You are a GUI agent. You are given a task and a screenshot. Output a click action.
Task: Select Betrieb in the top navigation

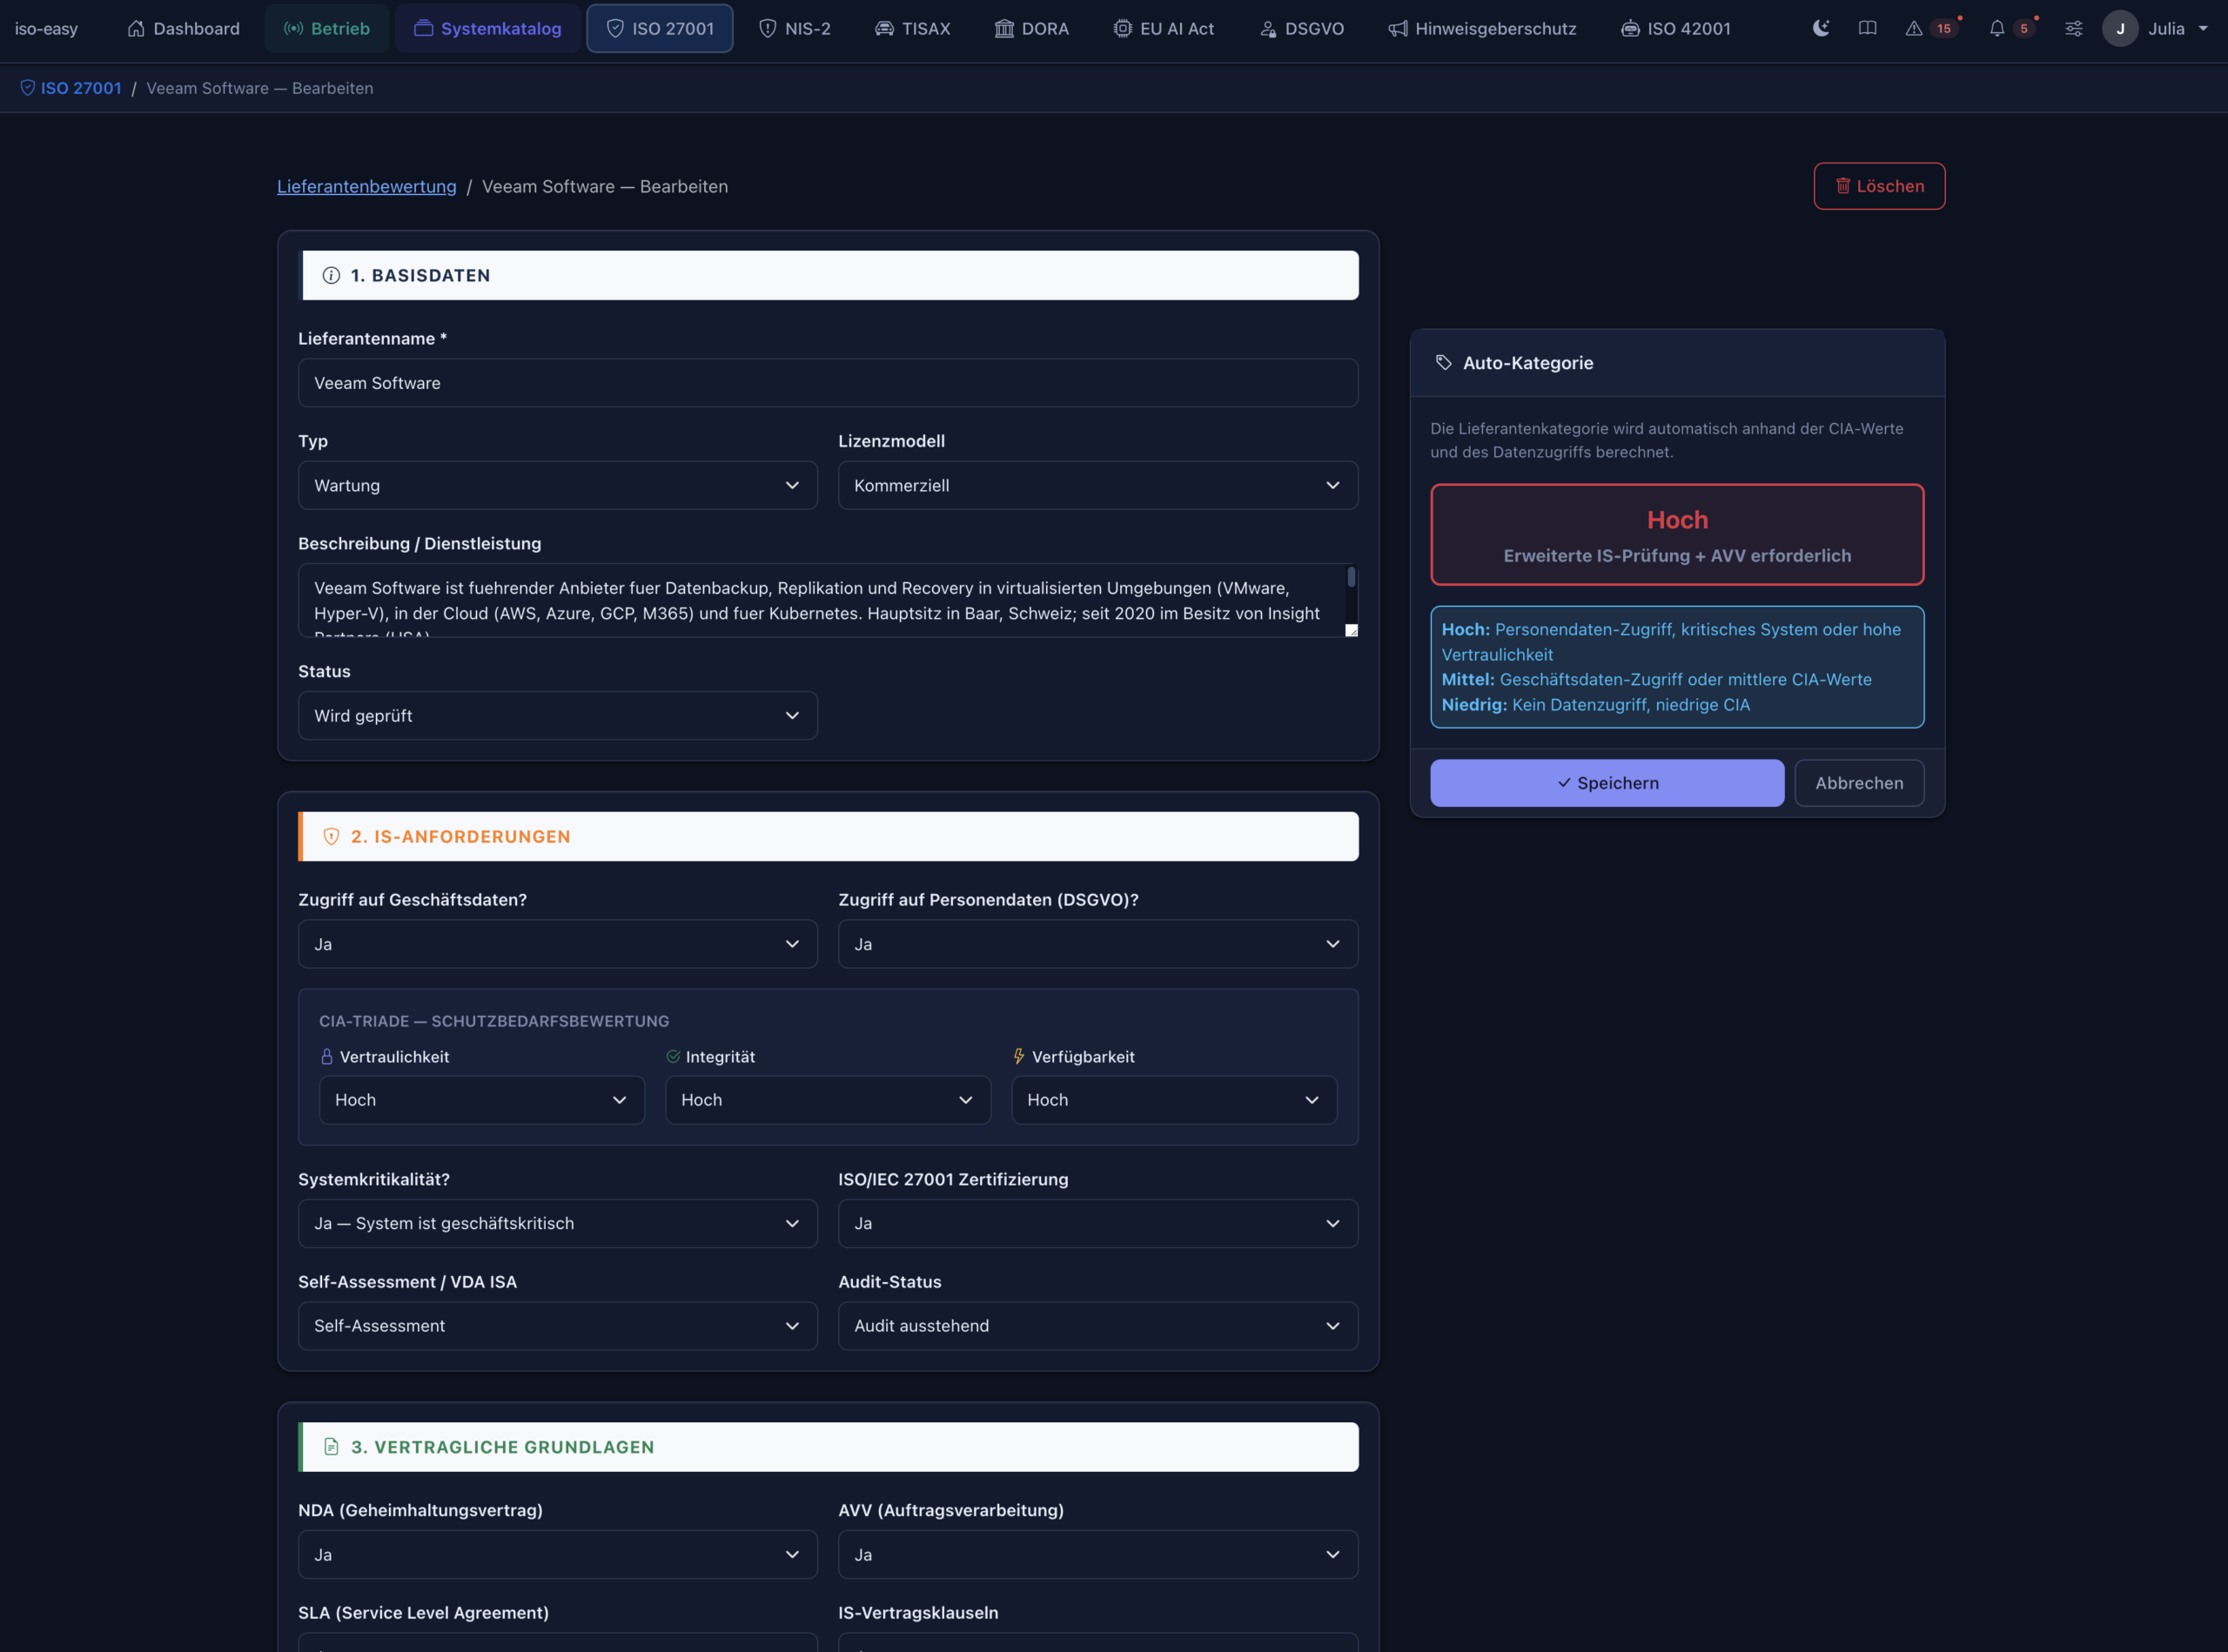pos(326,28)
